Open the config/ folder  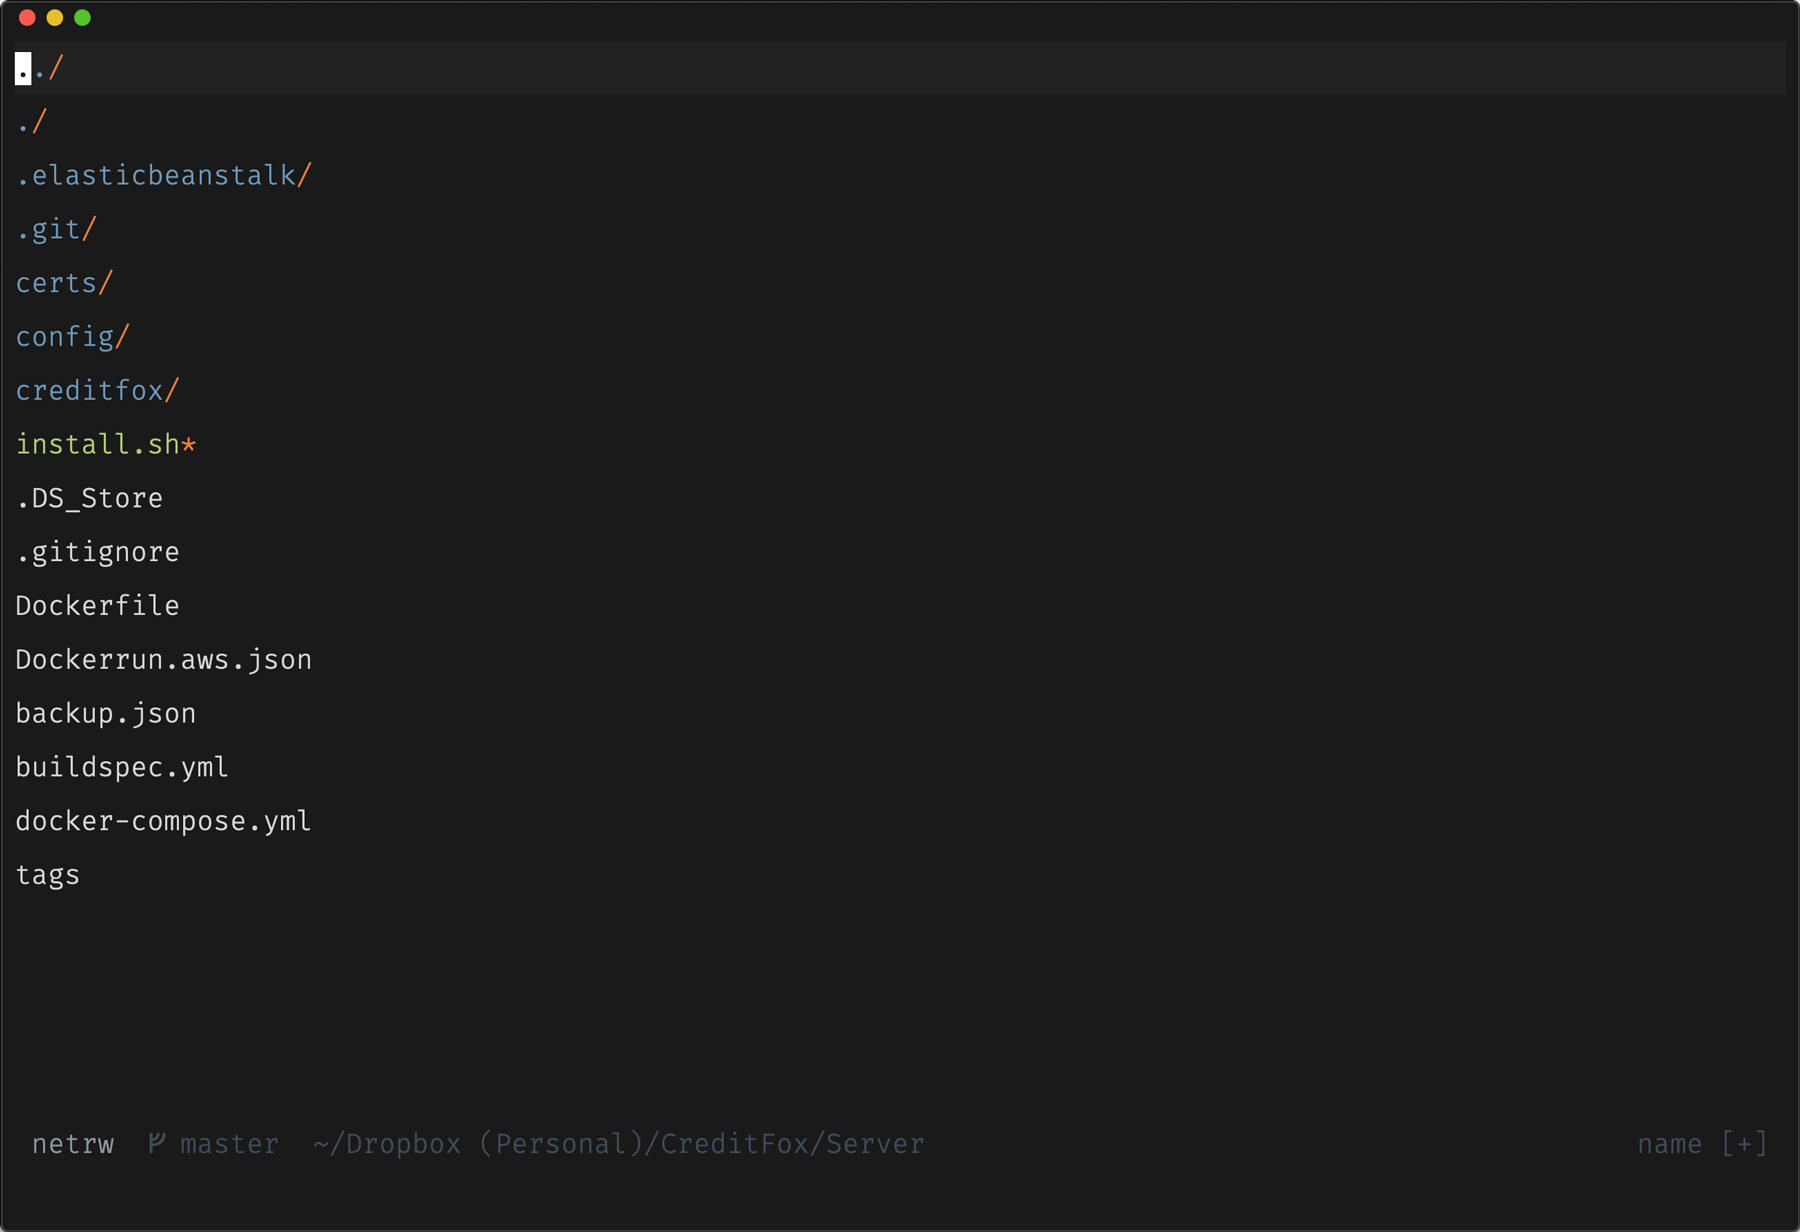coord(73,337)
